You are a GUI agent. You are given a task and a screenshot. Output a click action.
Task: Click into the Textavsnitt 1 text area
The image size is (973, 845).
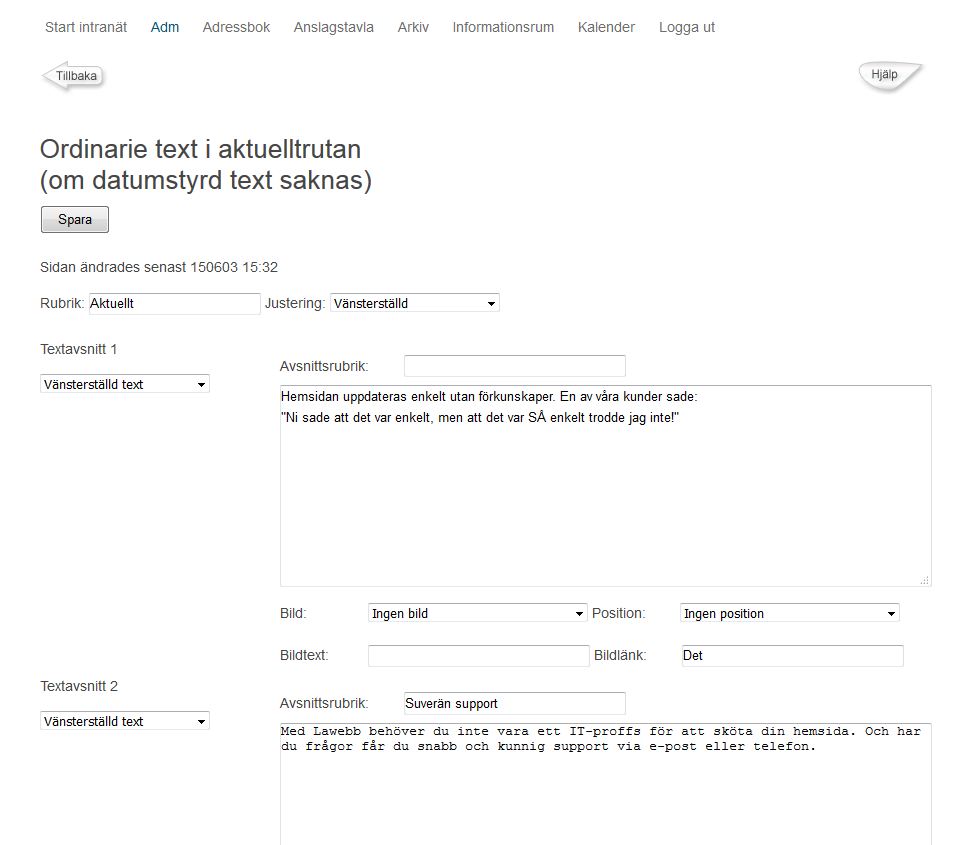[x=606, y=486]
